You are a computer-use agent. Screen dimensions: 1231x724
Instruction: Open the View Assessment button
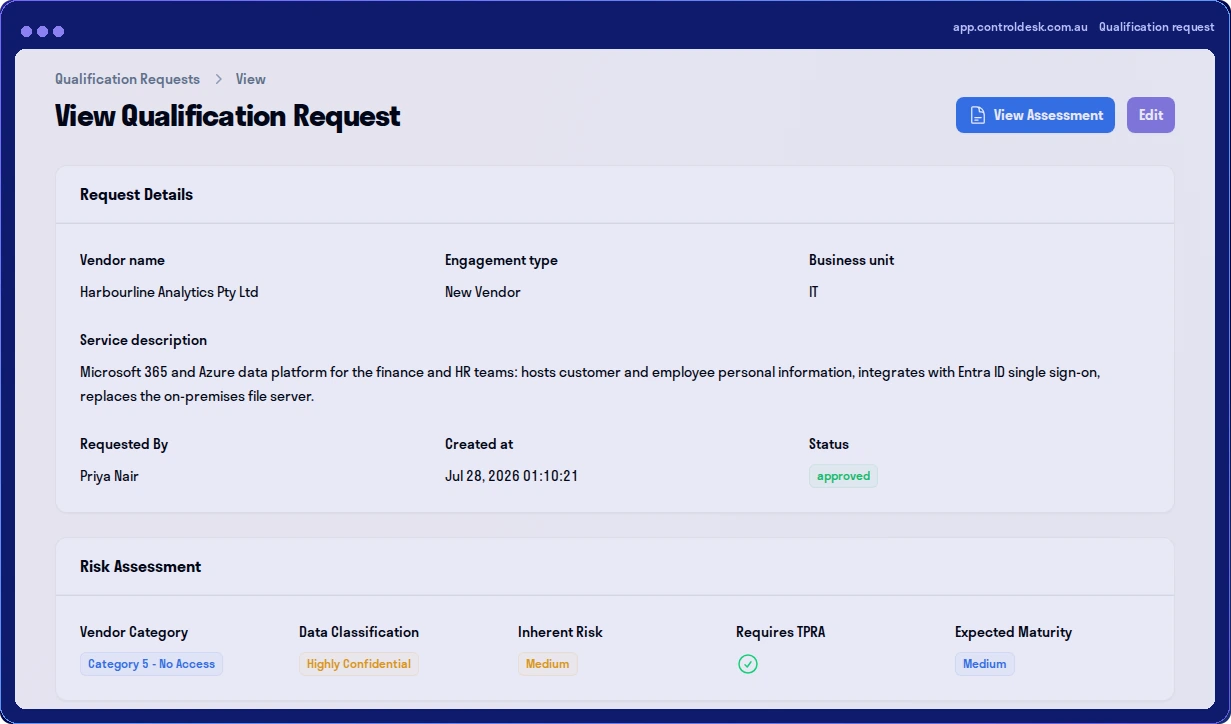(1035, 115)
